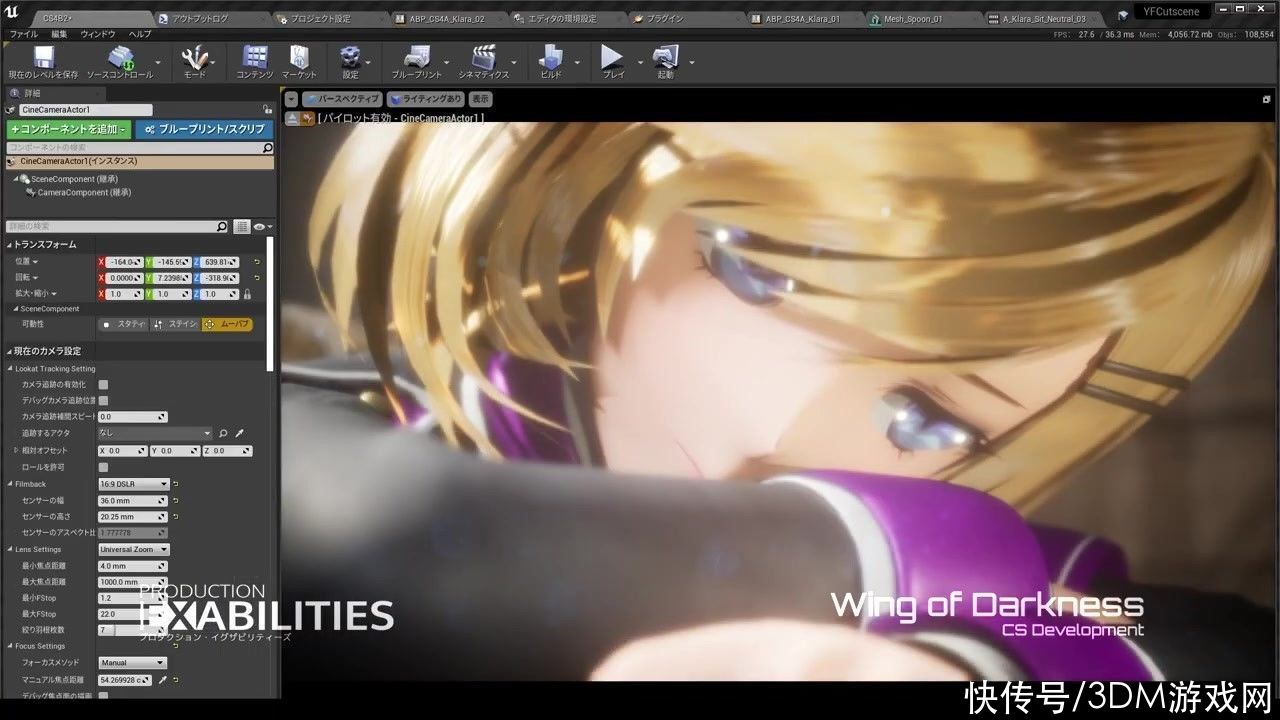Image resolution: width=1280 pixels, height=720 pixels.
Task: Collapse the トランスフォーム section
Action: 10,244
